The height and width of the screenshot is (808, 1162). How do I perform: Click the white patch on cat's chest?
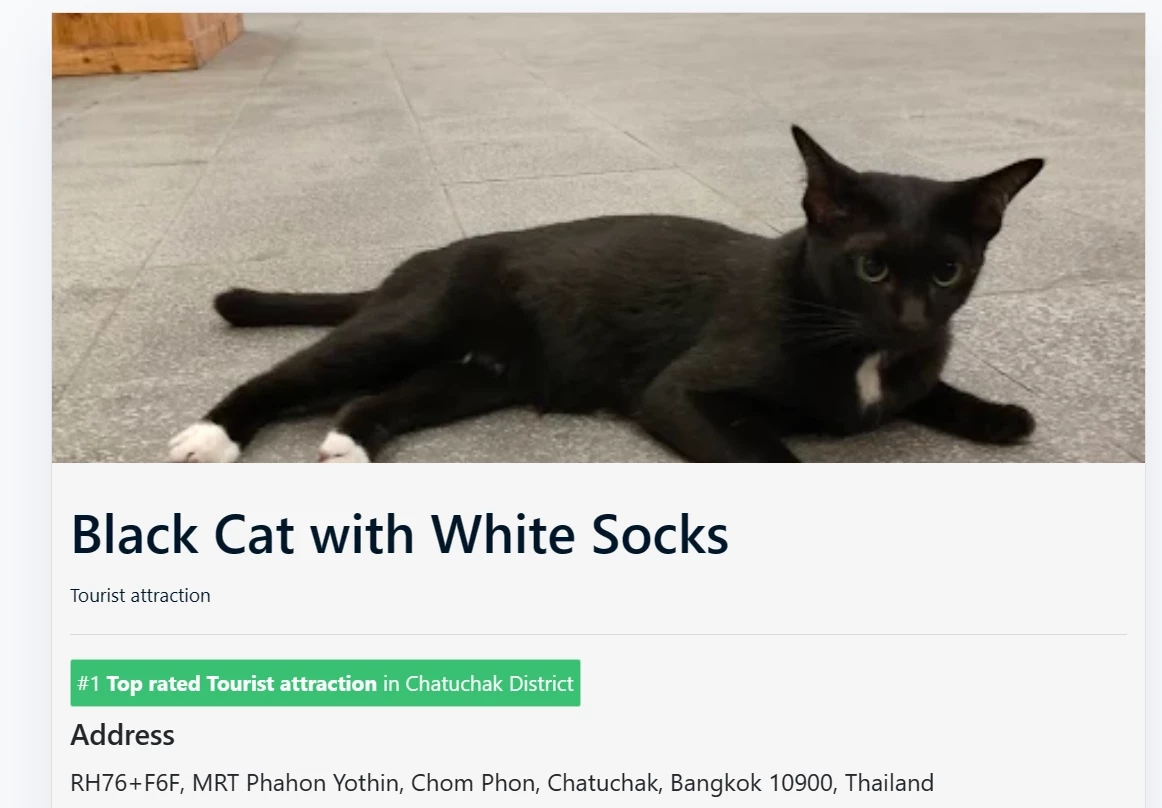pos(869,378)
